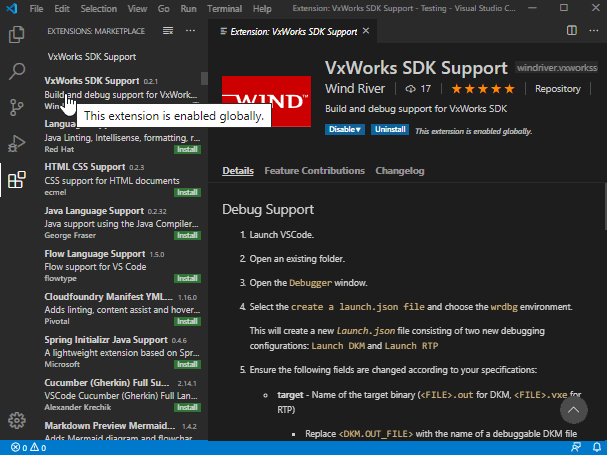Click the five-star rating

coord(483,89)
